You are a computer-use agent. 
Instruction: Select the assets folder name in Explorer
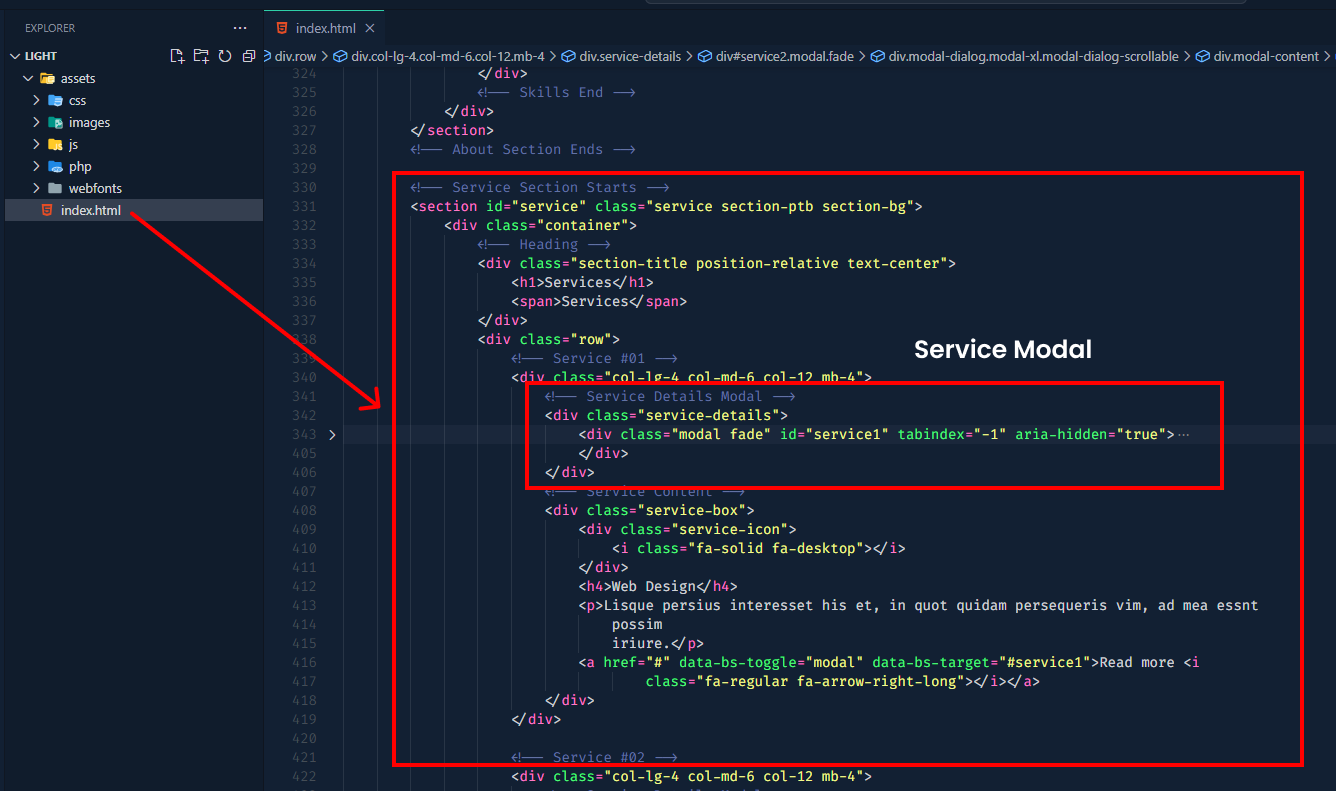(x=78, y=78)
